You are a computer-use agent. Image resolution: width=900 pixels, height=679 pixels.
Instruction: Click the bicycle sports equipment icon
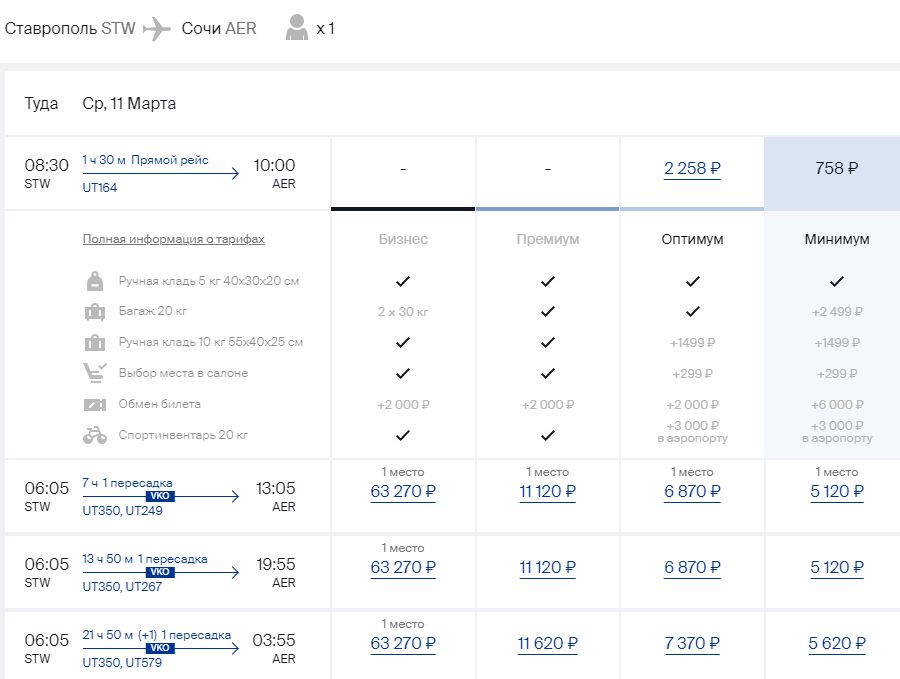(x=95, y=435)
